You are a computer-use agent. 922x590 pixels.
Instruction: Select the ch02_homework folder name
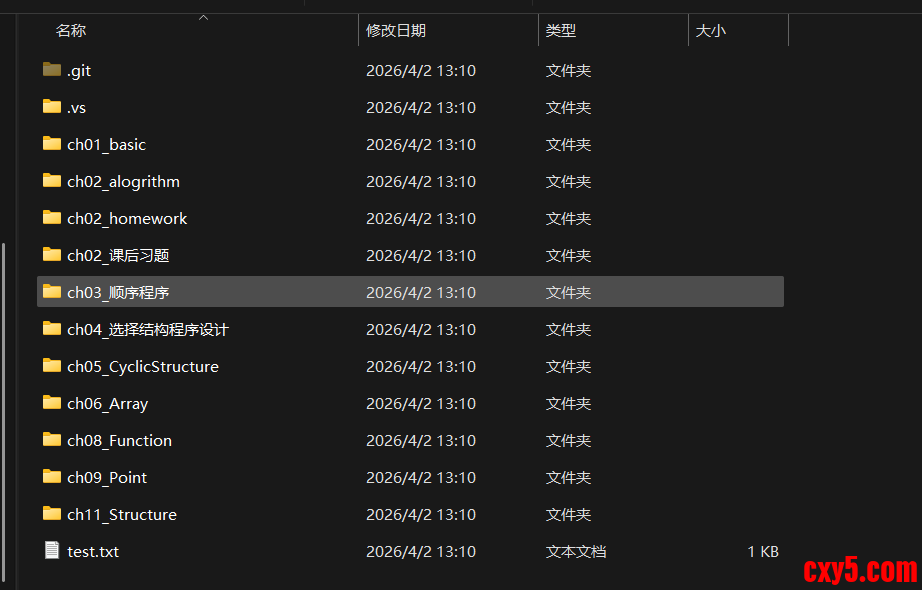[x=127, y=218]
